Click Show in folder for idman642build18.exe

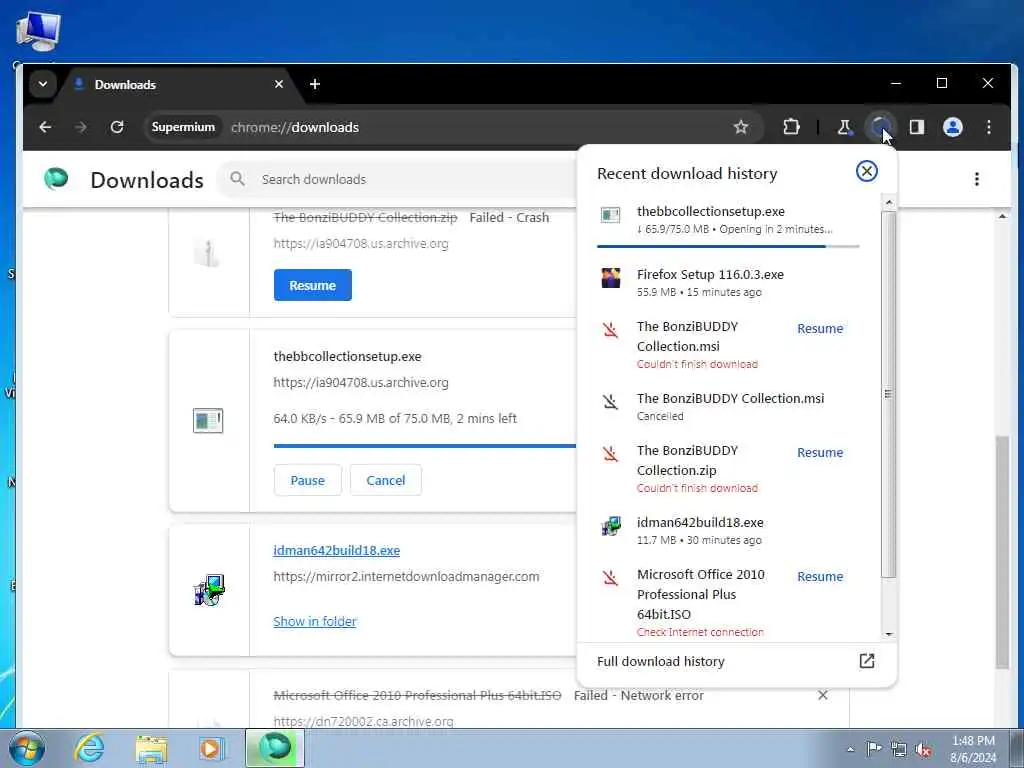315,622
